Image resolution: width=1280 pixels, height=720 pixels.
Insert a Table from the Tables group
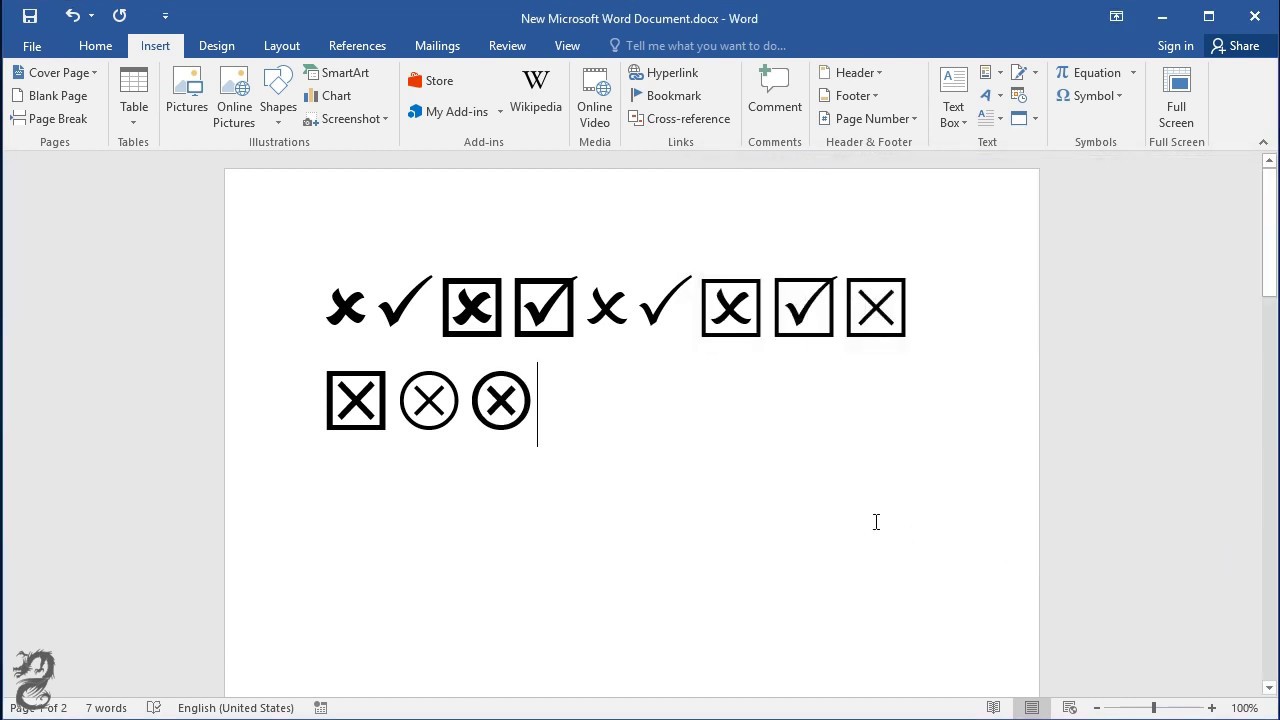point(134,97)
